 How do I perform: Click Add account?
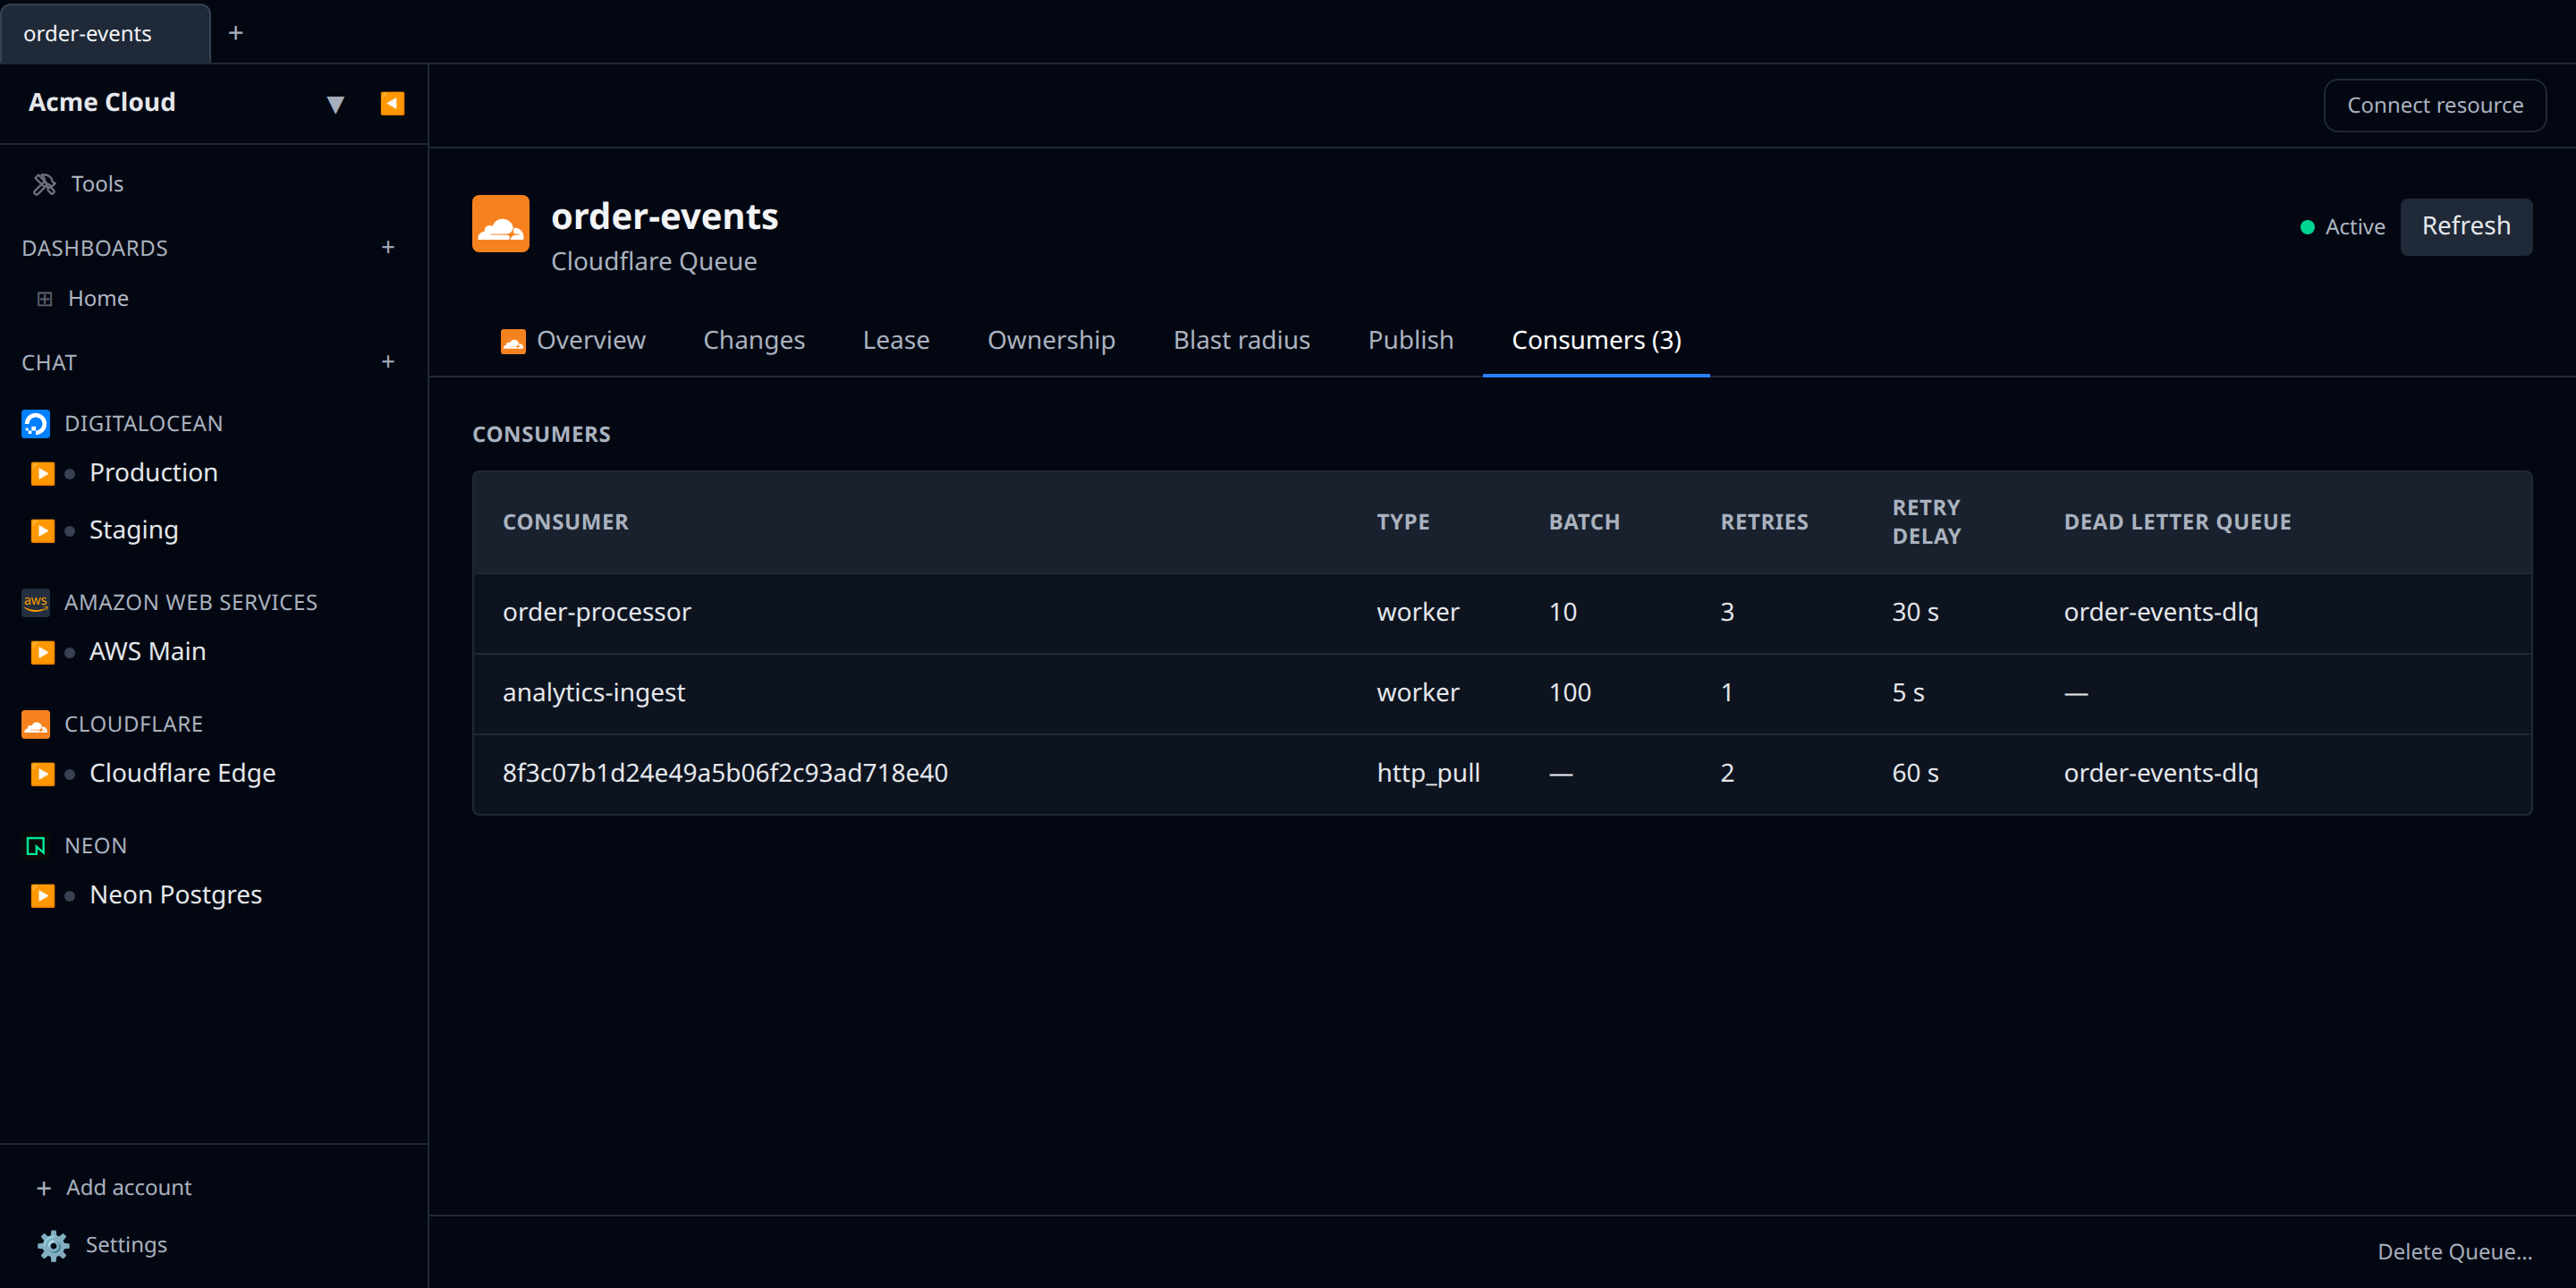(114, 1187)
